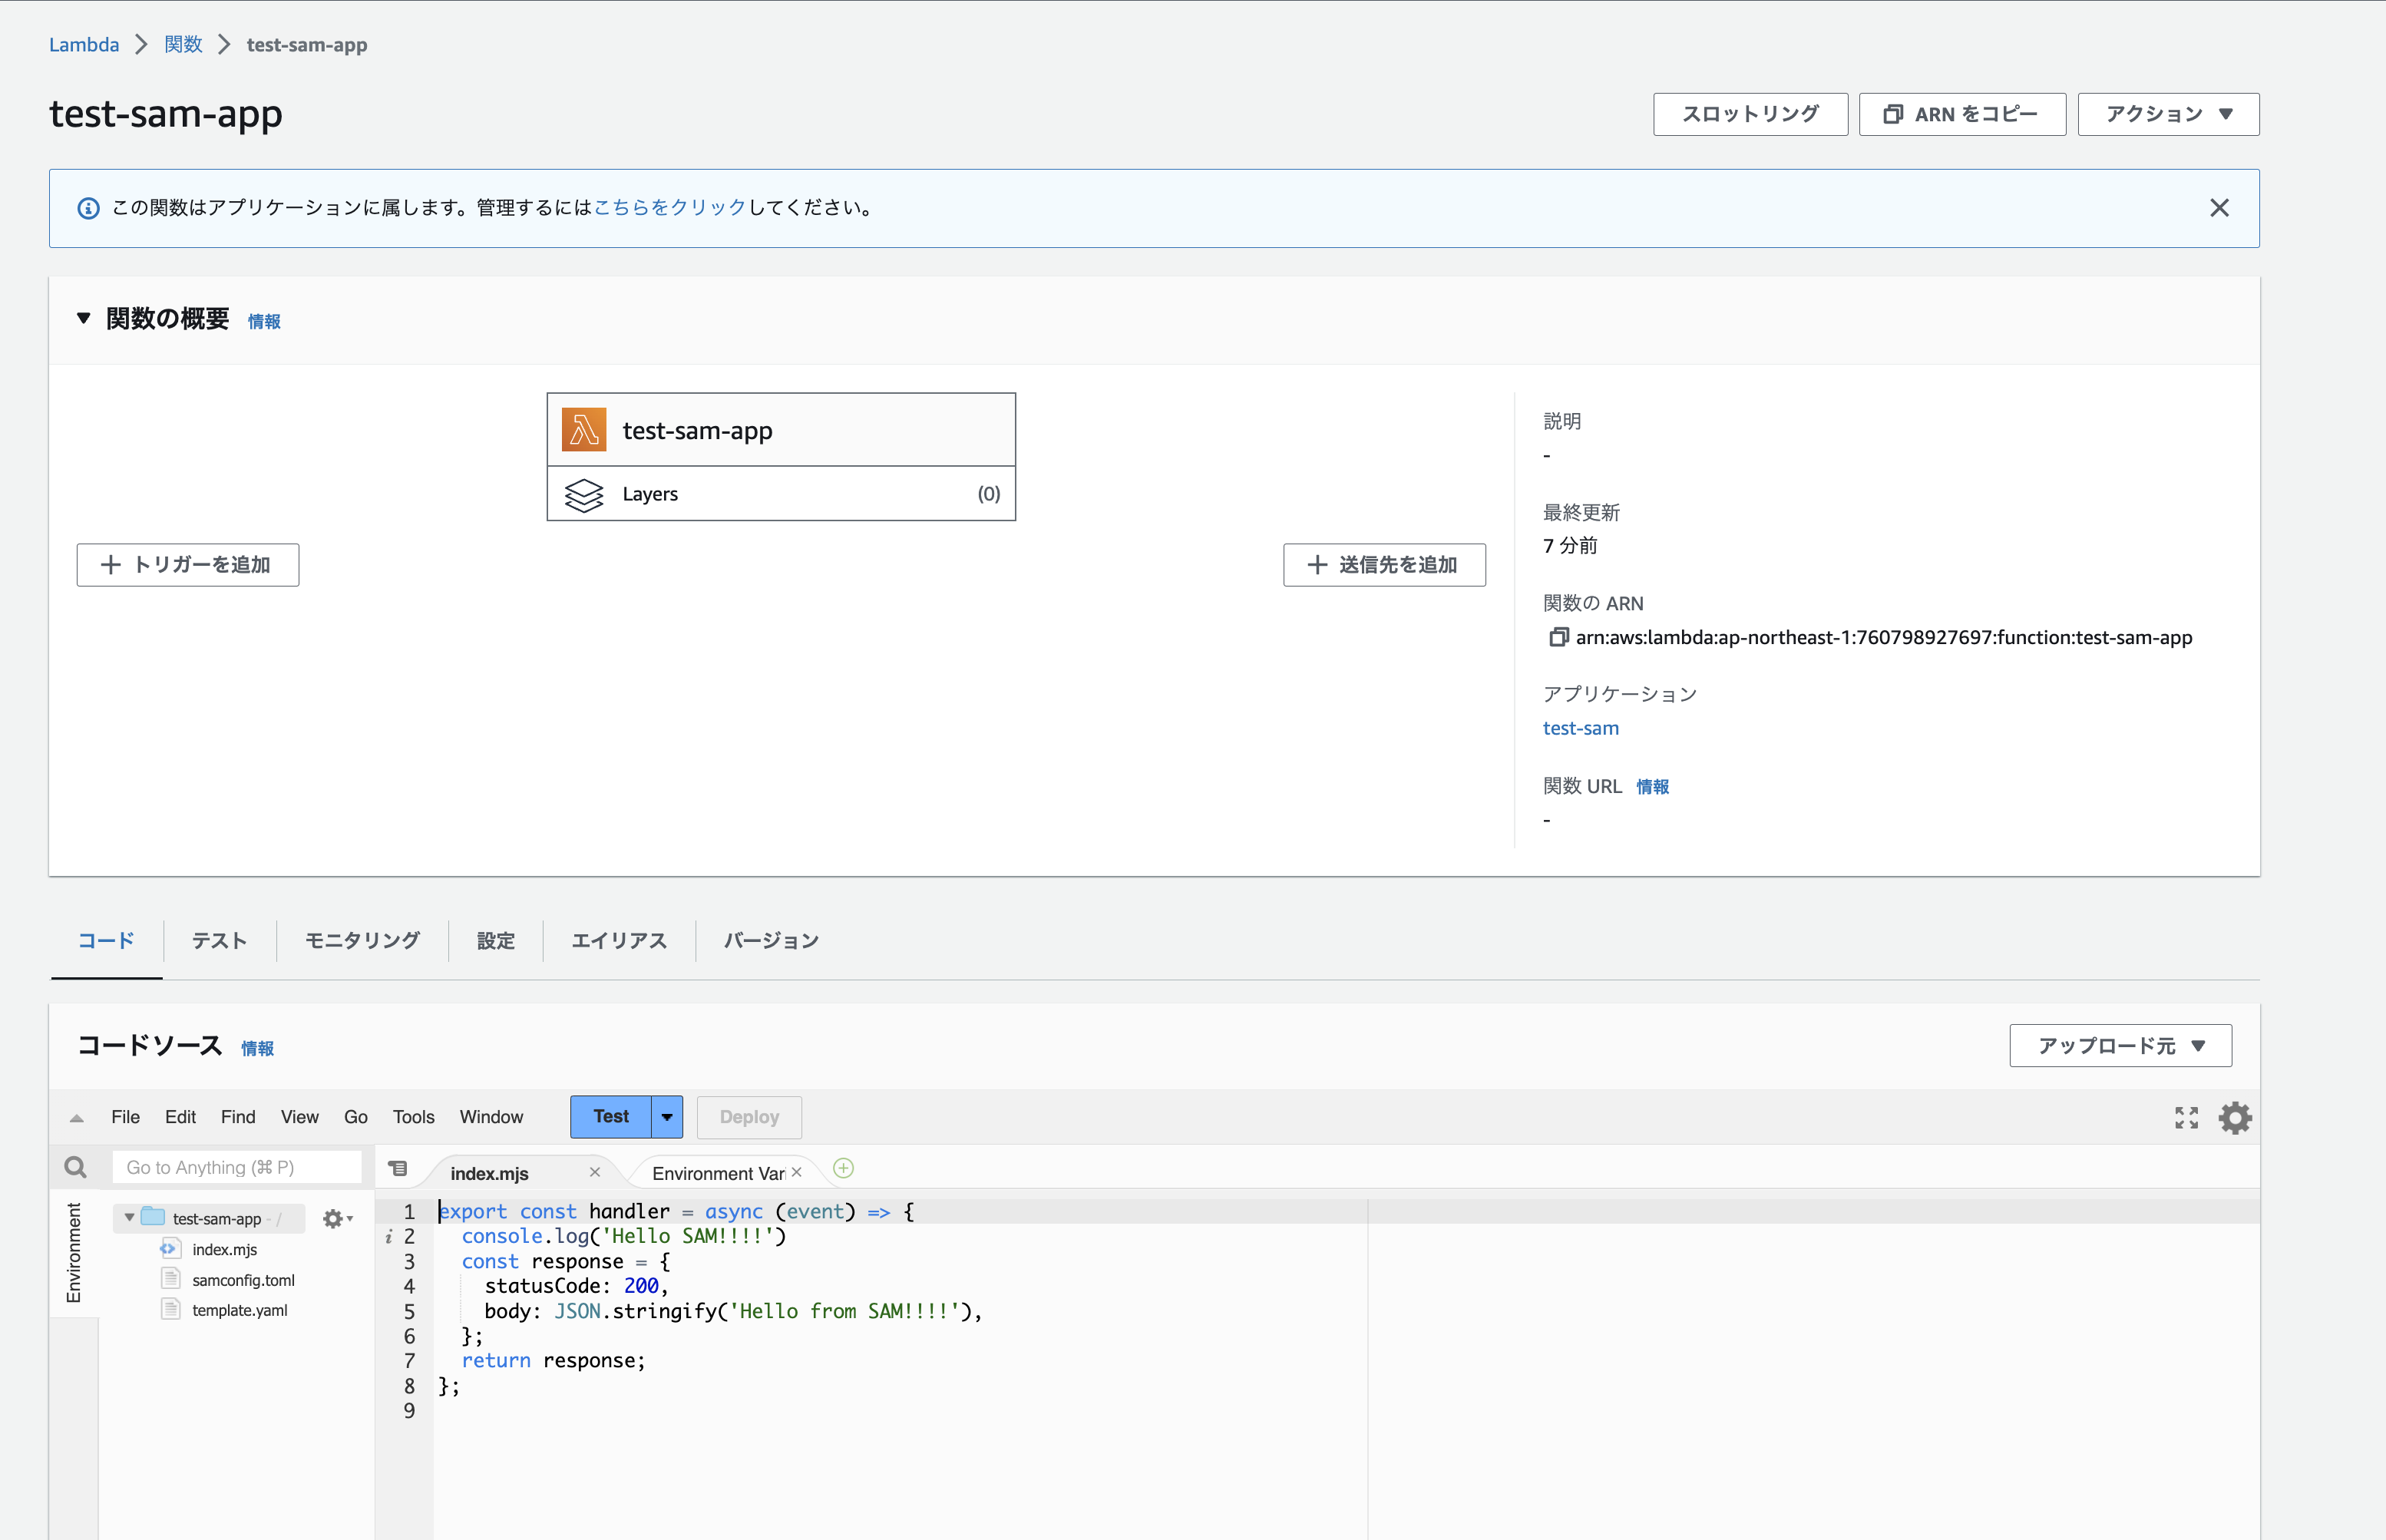Open the Tools menu
Viewport: 2386px width, 1540px height.
[x=413, y=1117]
